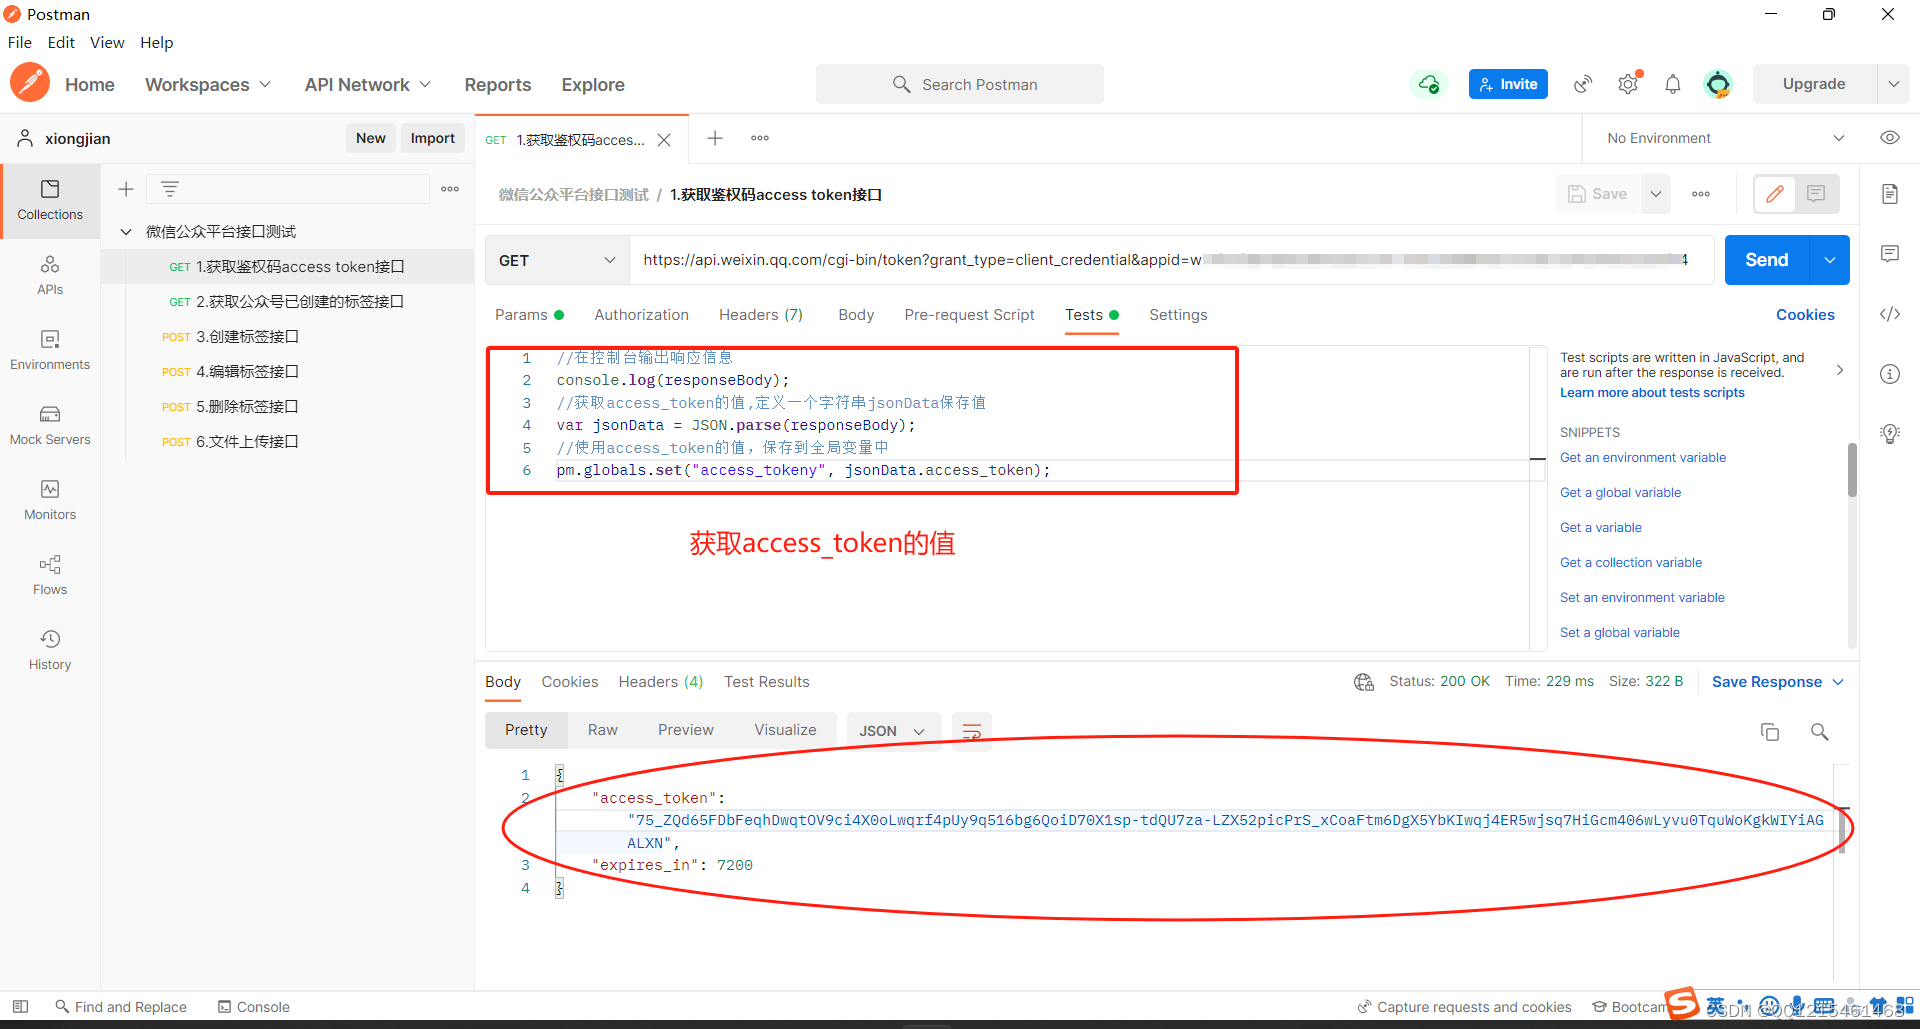Viewport: 1920px width, 1029px height.
Task: Open the Flows sidebar panel
Action: pyautogui.click(x=50, y=576)
